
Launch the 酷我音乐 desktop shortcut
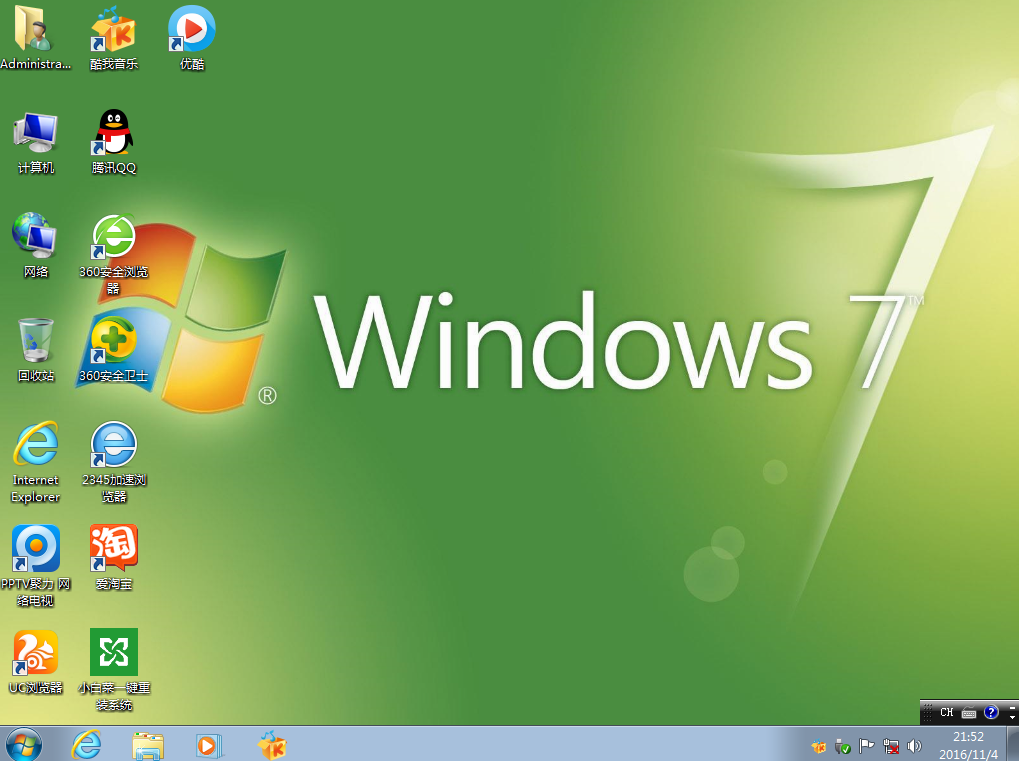pos(114,37)
